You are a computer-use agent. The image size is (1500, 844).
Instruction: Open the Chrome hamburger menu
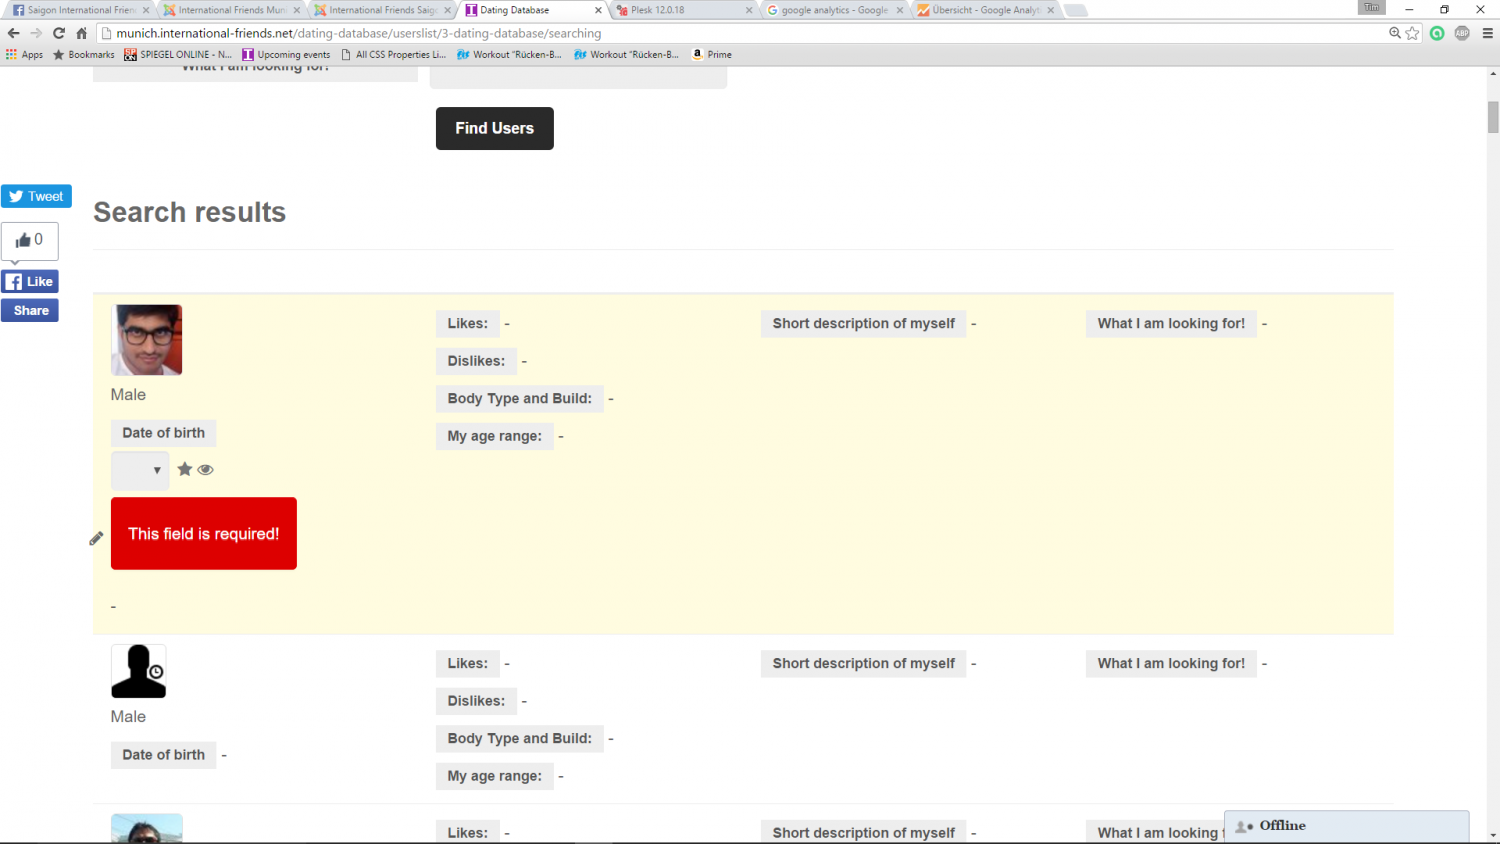[x=1487, y=33]
